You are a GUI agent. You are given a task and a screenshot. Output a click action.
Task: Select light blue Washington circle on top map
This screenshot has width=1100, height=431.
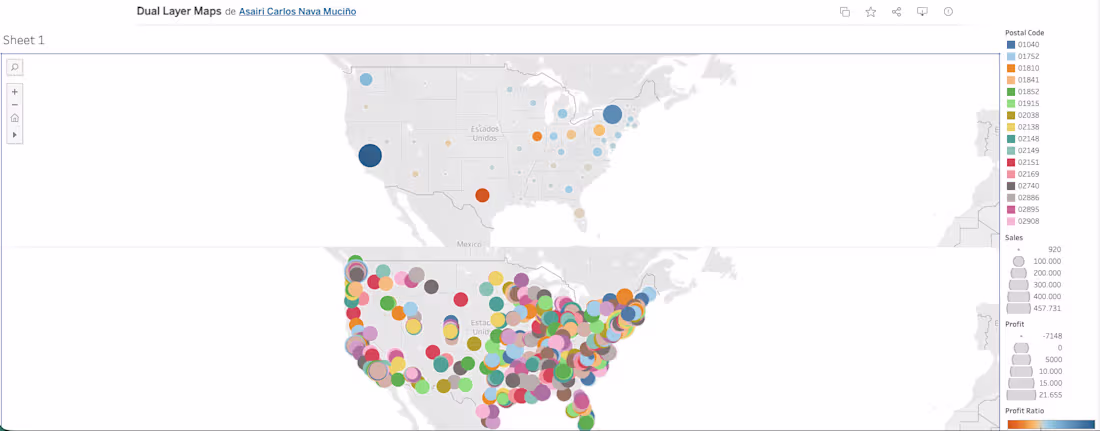click(x=365, y=79)
